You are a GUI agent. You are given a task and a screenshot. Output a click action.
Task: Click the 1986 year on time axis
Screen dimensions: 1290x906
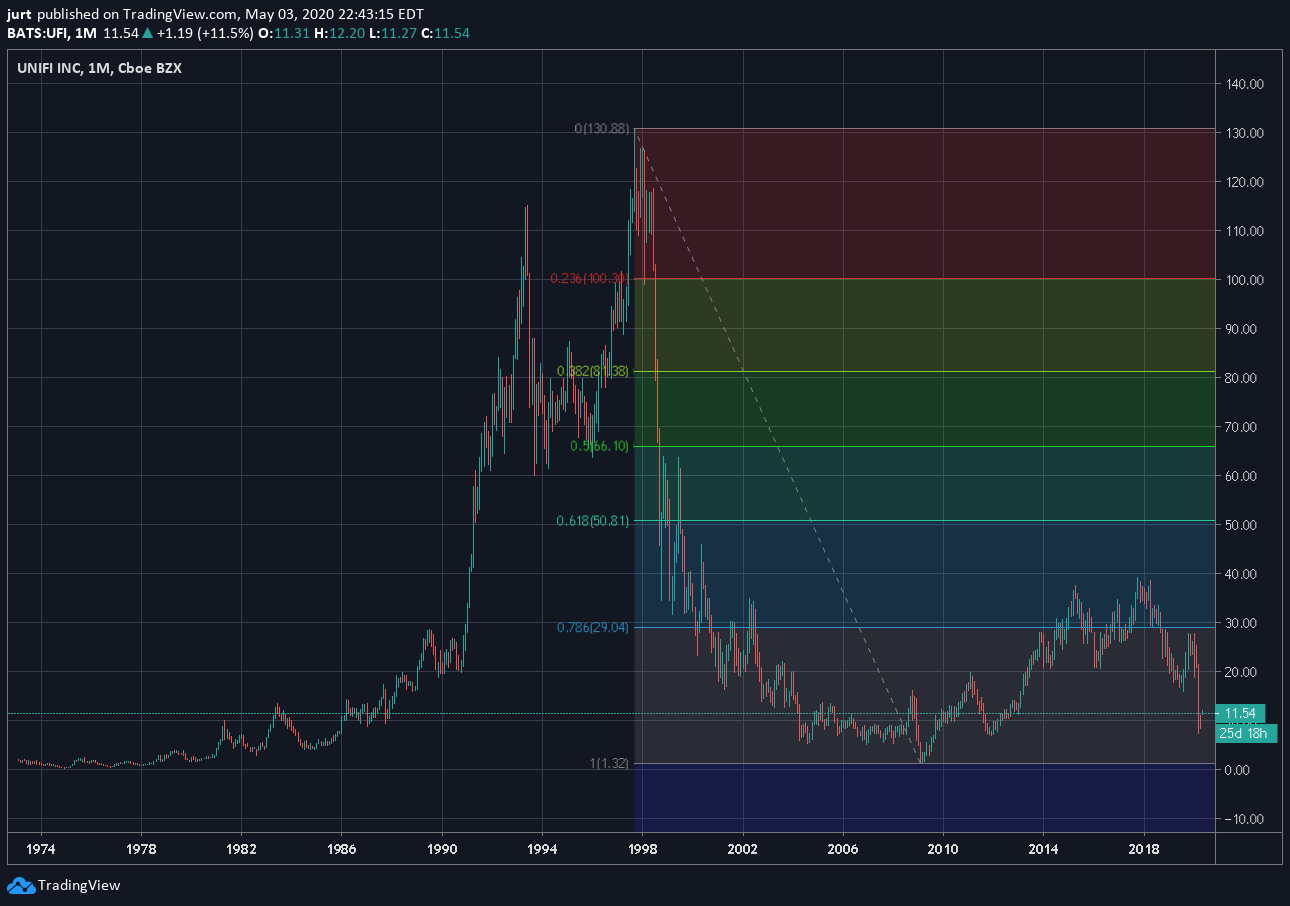pos(342,849)
